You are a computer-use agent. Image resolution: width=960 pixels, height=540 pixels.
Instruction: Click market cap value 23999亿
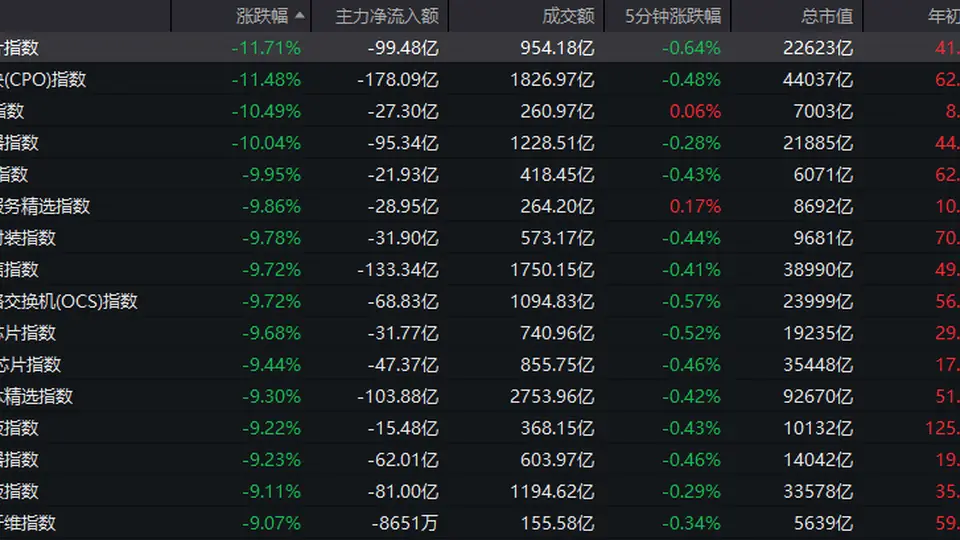point(818,301)
